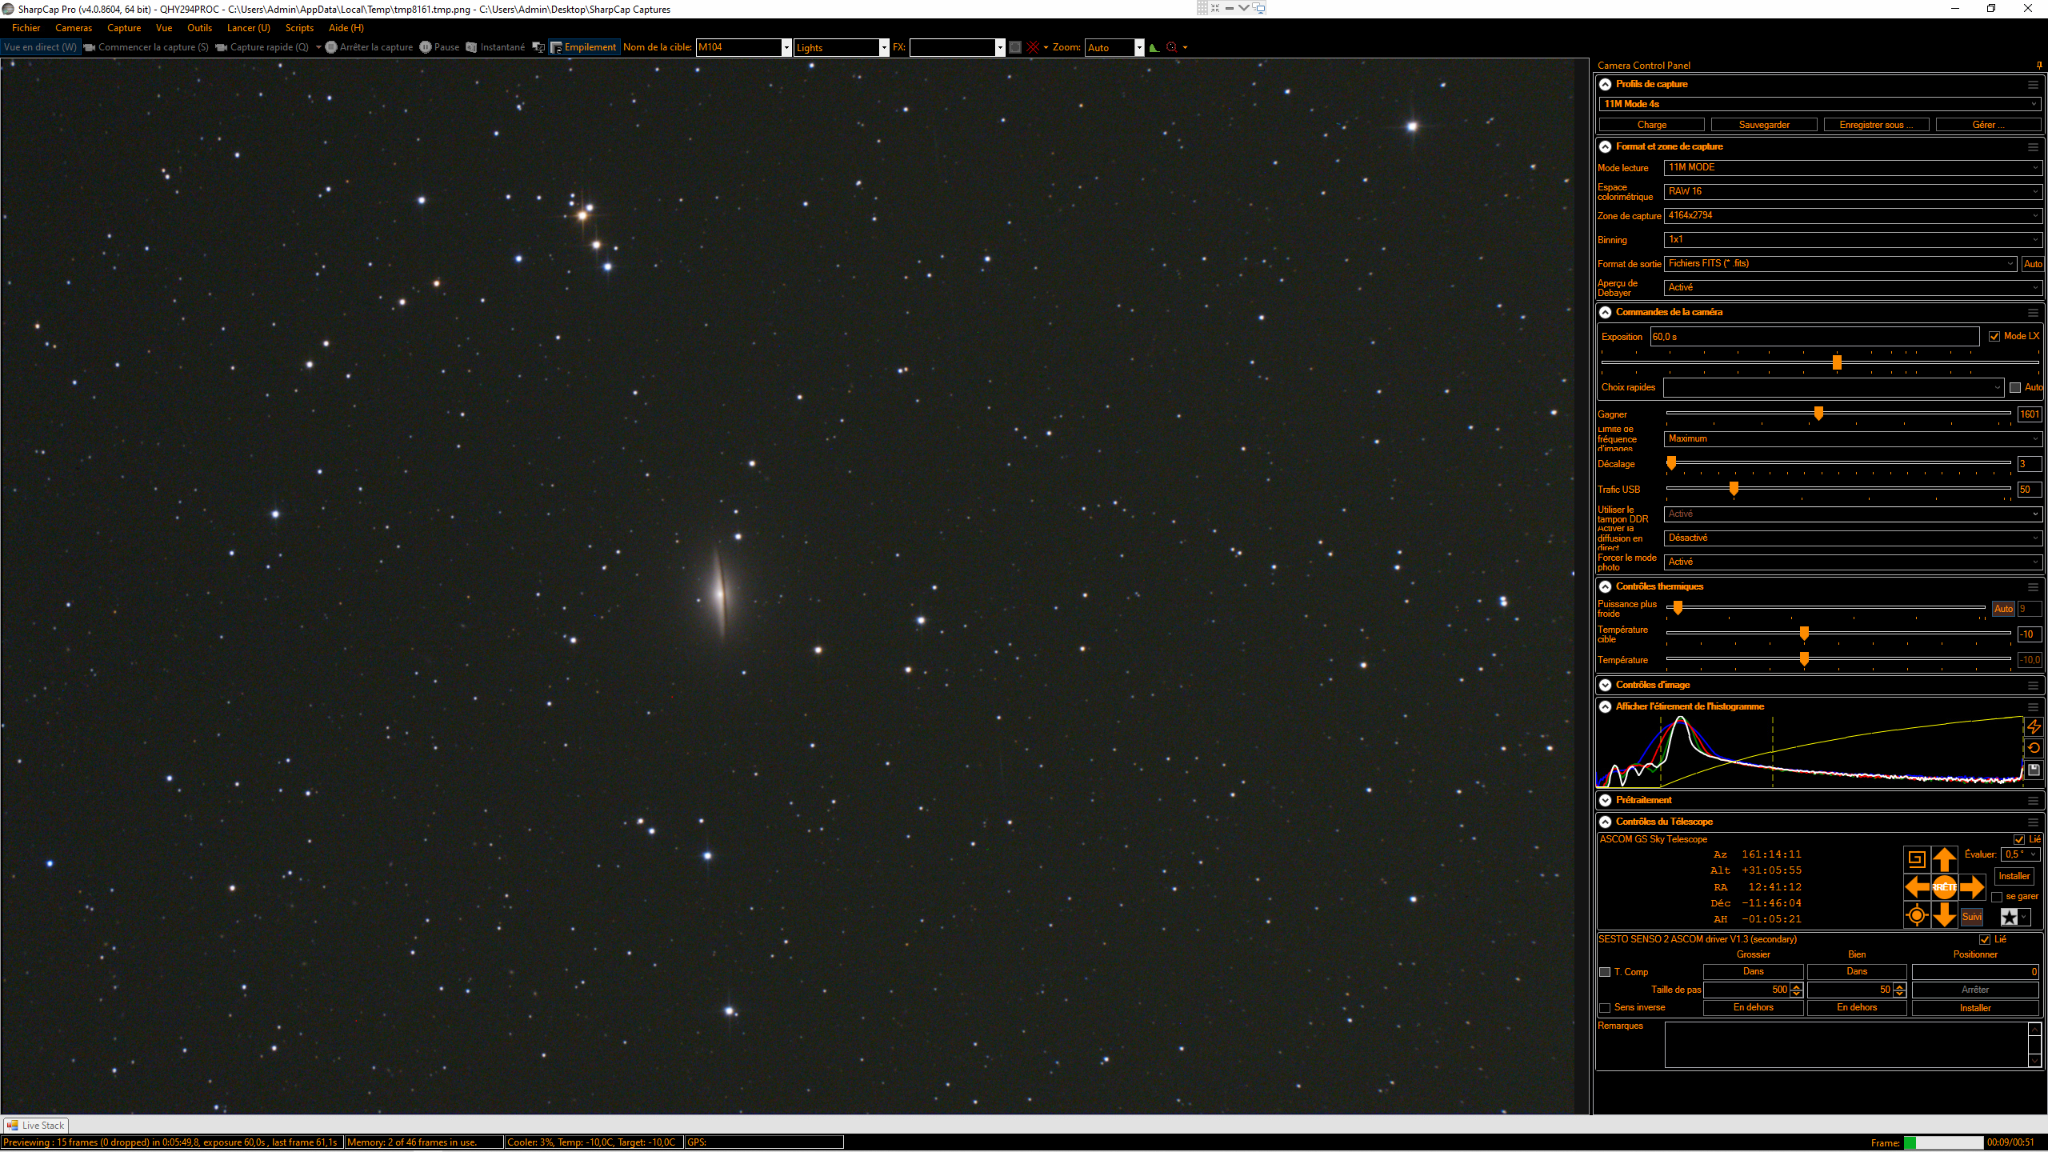Open the Scripts menu
Viewport: 2048px width, 1152px height.
(299, 28)
